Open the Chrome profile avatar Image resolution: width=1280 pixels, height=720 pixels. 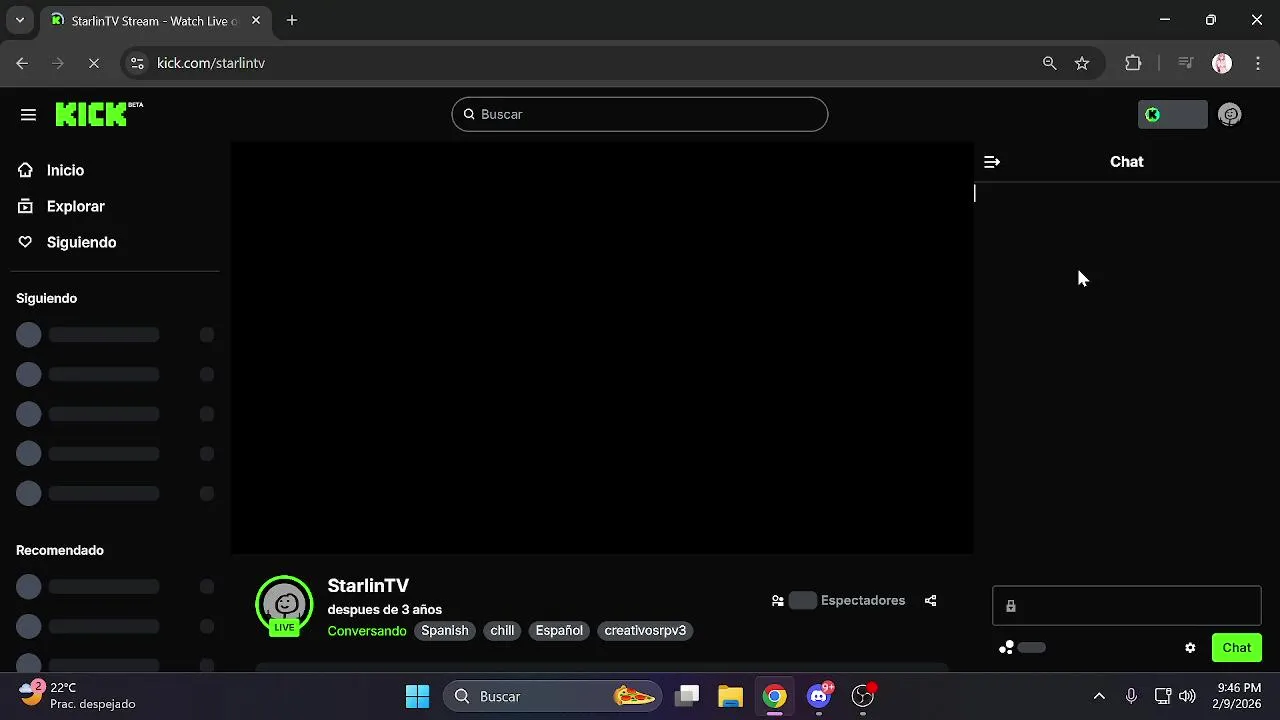pyautogui.click(x=1222, y=63)
